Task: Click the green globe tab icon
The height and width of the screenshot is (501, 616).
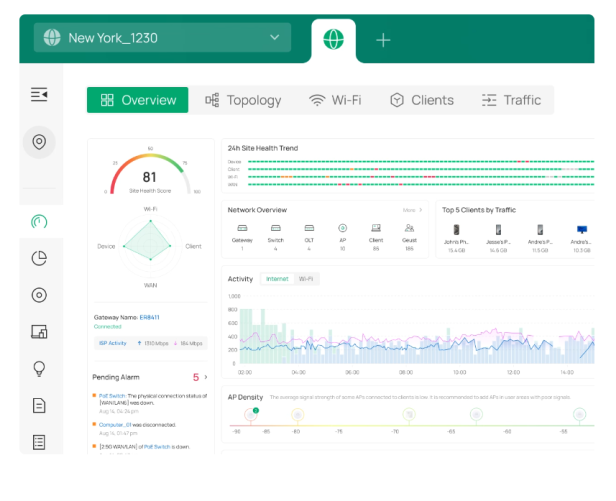Action: [x=334, y=39]
